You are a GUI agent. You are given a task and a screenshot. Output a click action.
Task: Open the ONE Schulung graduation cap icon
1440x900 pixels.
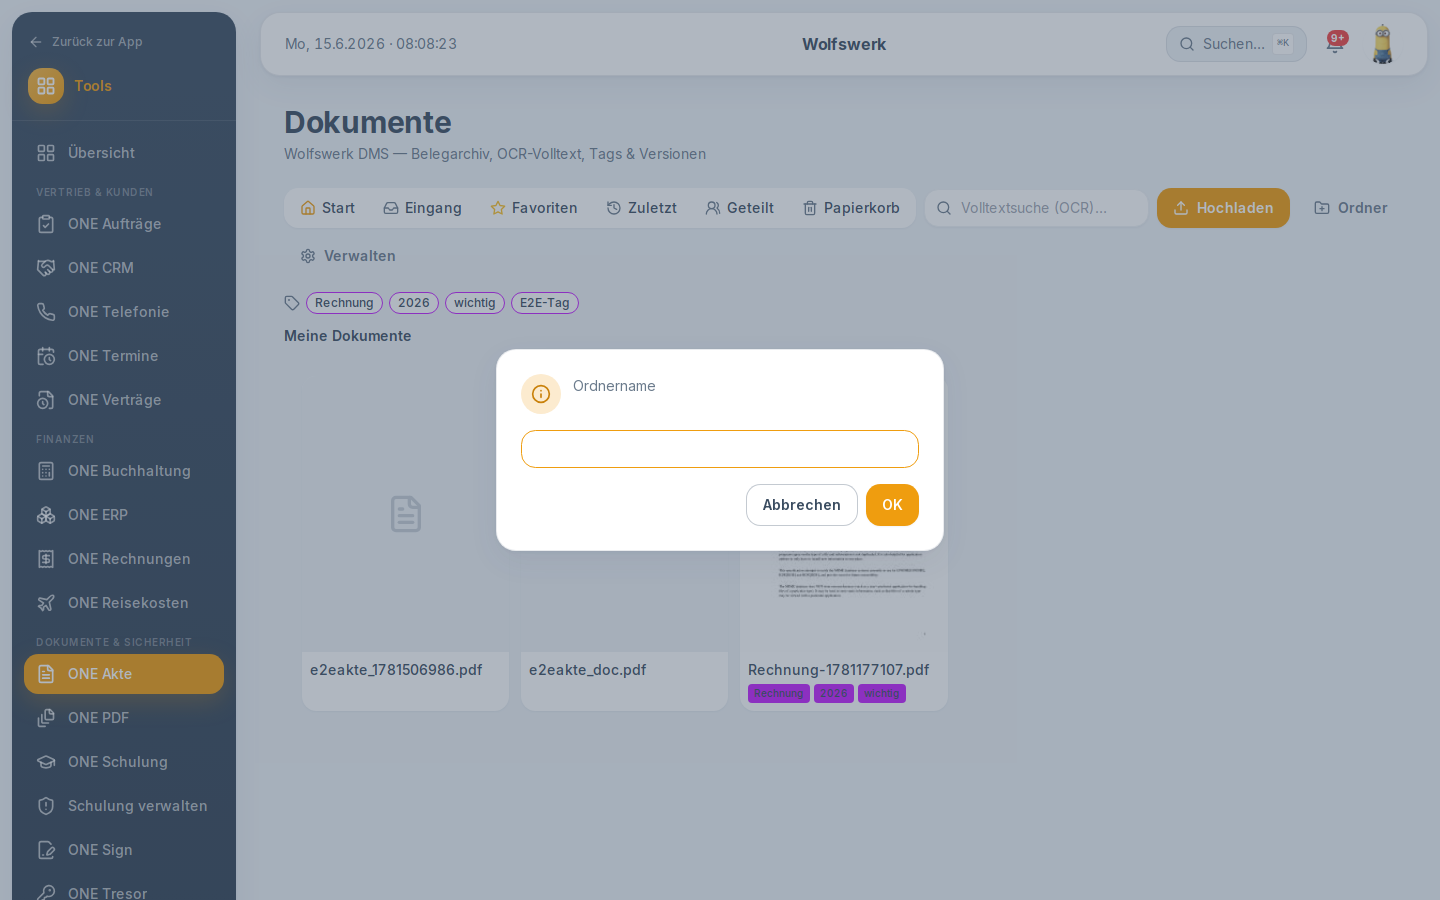46,762
